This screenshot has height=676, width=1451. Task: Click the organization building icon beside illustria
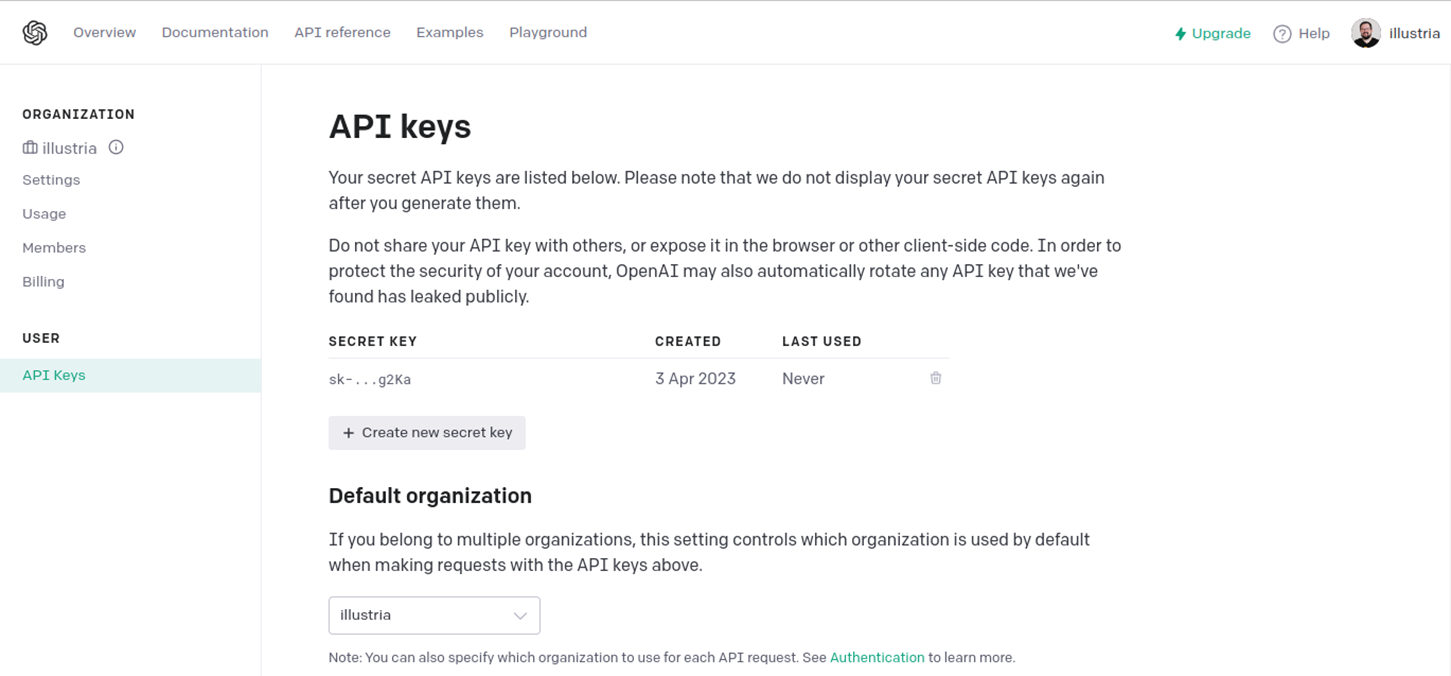[29, 147]
